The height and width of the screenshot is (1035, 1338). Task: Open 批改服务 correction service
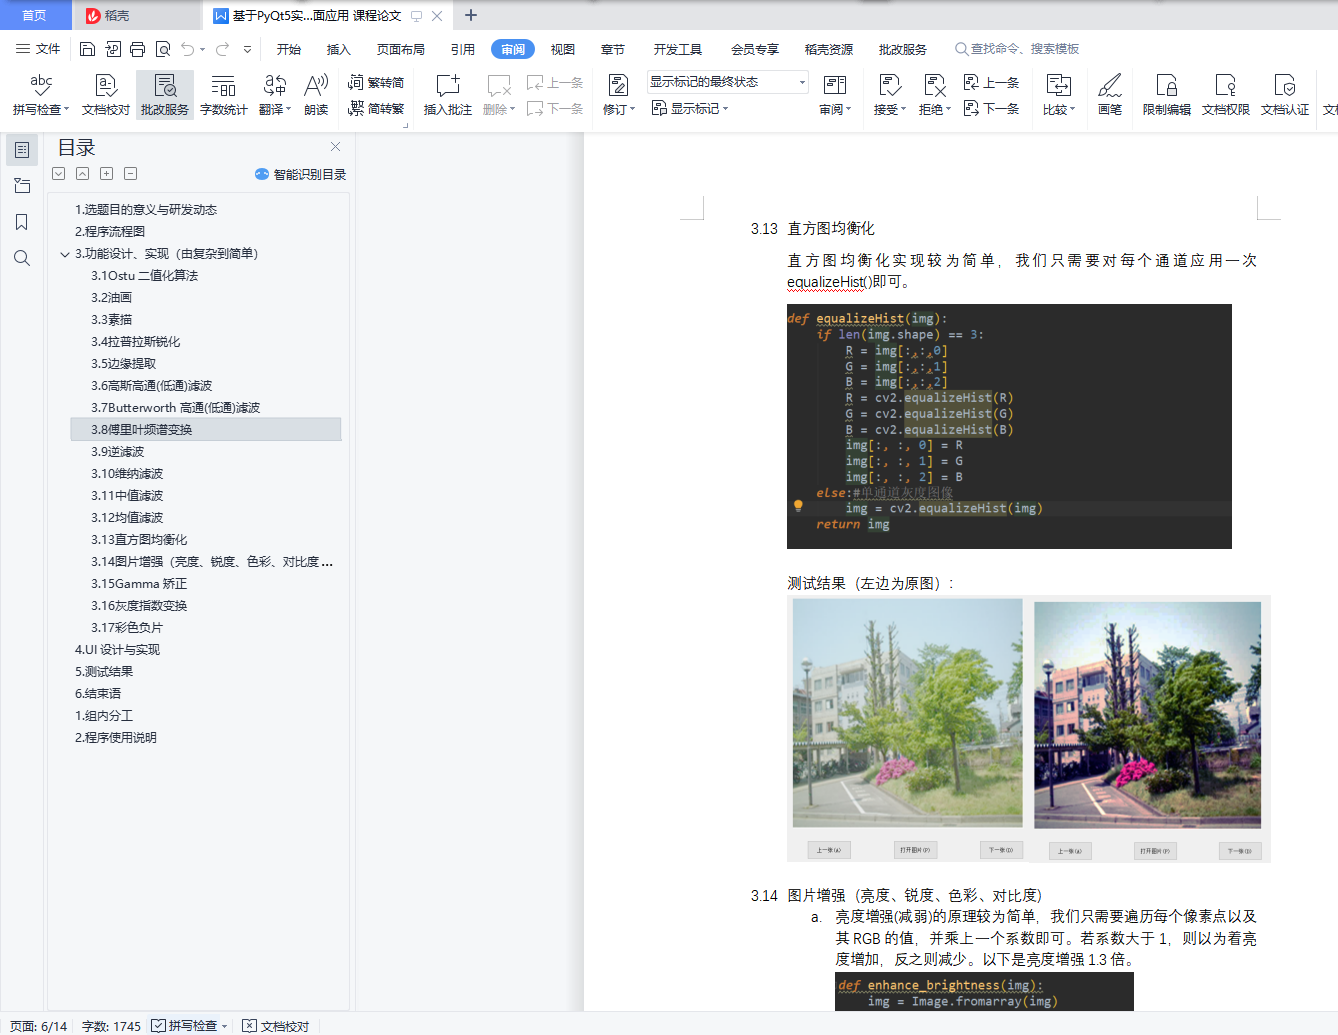165,95
